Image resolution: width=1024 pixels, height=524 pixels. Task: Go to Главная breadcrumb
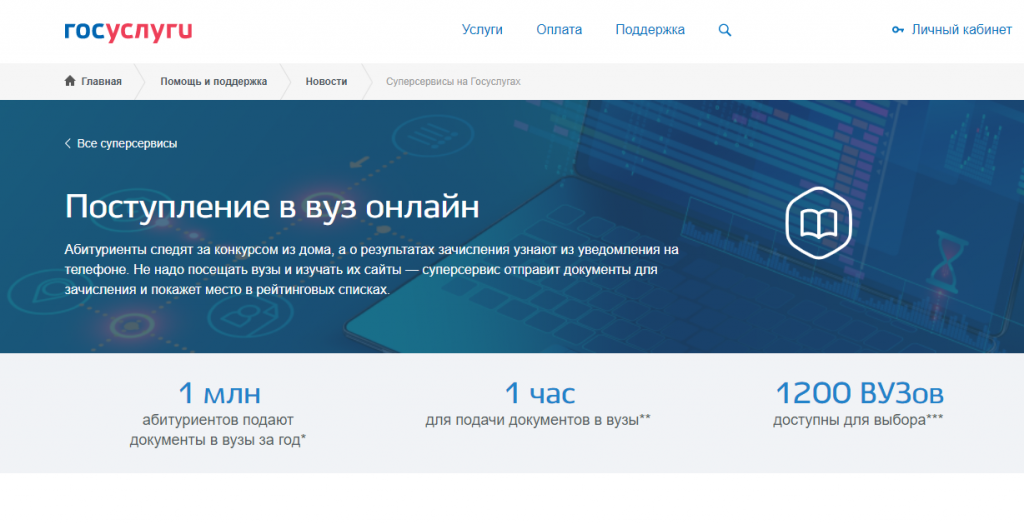101,81
